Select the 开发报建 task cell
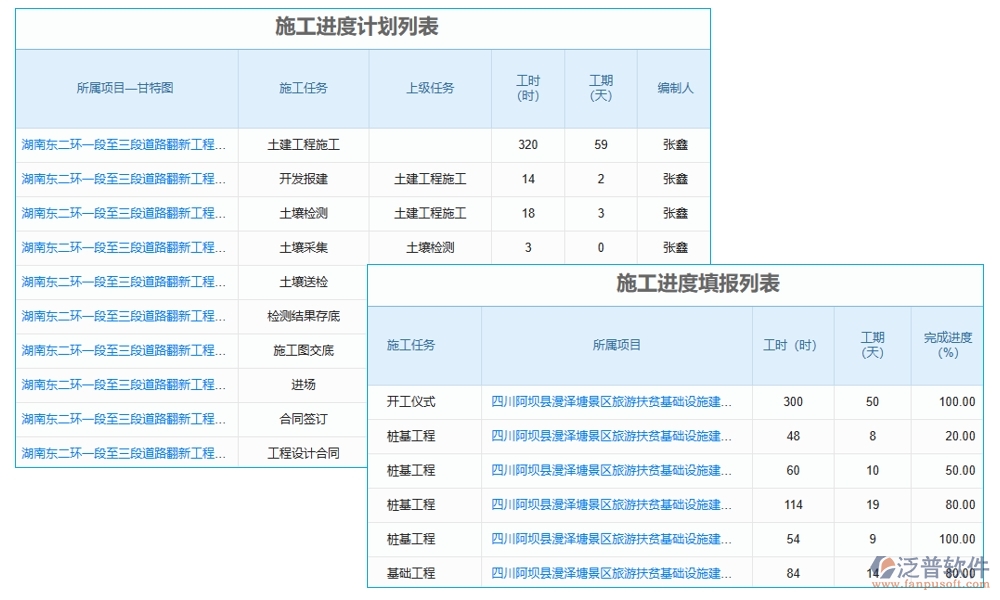 pos(303,178)
